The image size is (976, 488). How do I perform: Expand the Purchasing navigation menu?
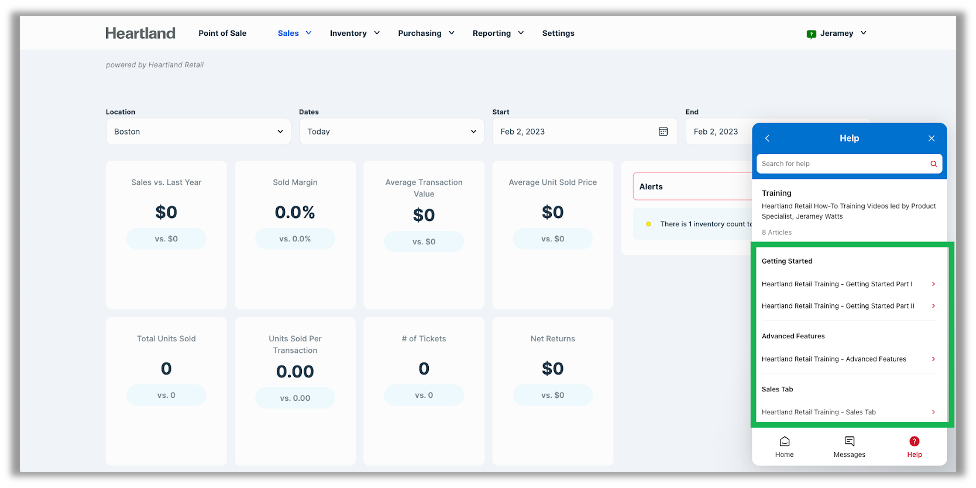pyautogui.click(x=426, y=33)
